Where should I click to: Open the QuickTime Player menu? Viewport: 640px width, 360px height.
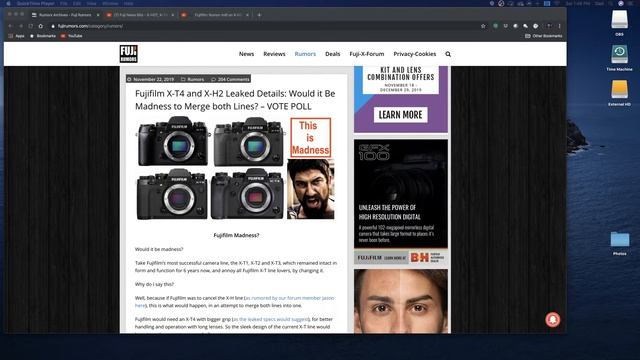(35, 3)
